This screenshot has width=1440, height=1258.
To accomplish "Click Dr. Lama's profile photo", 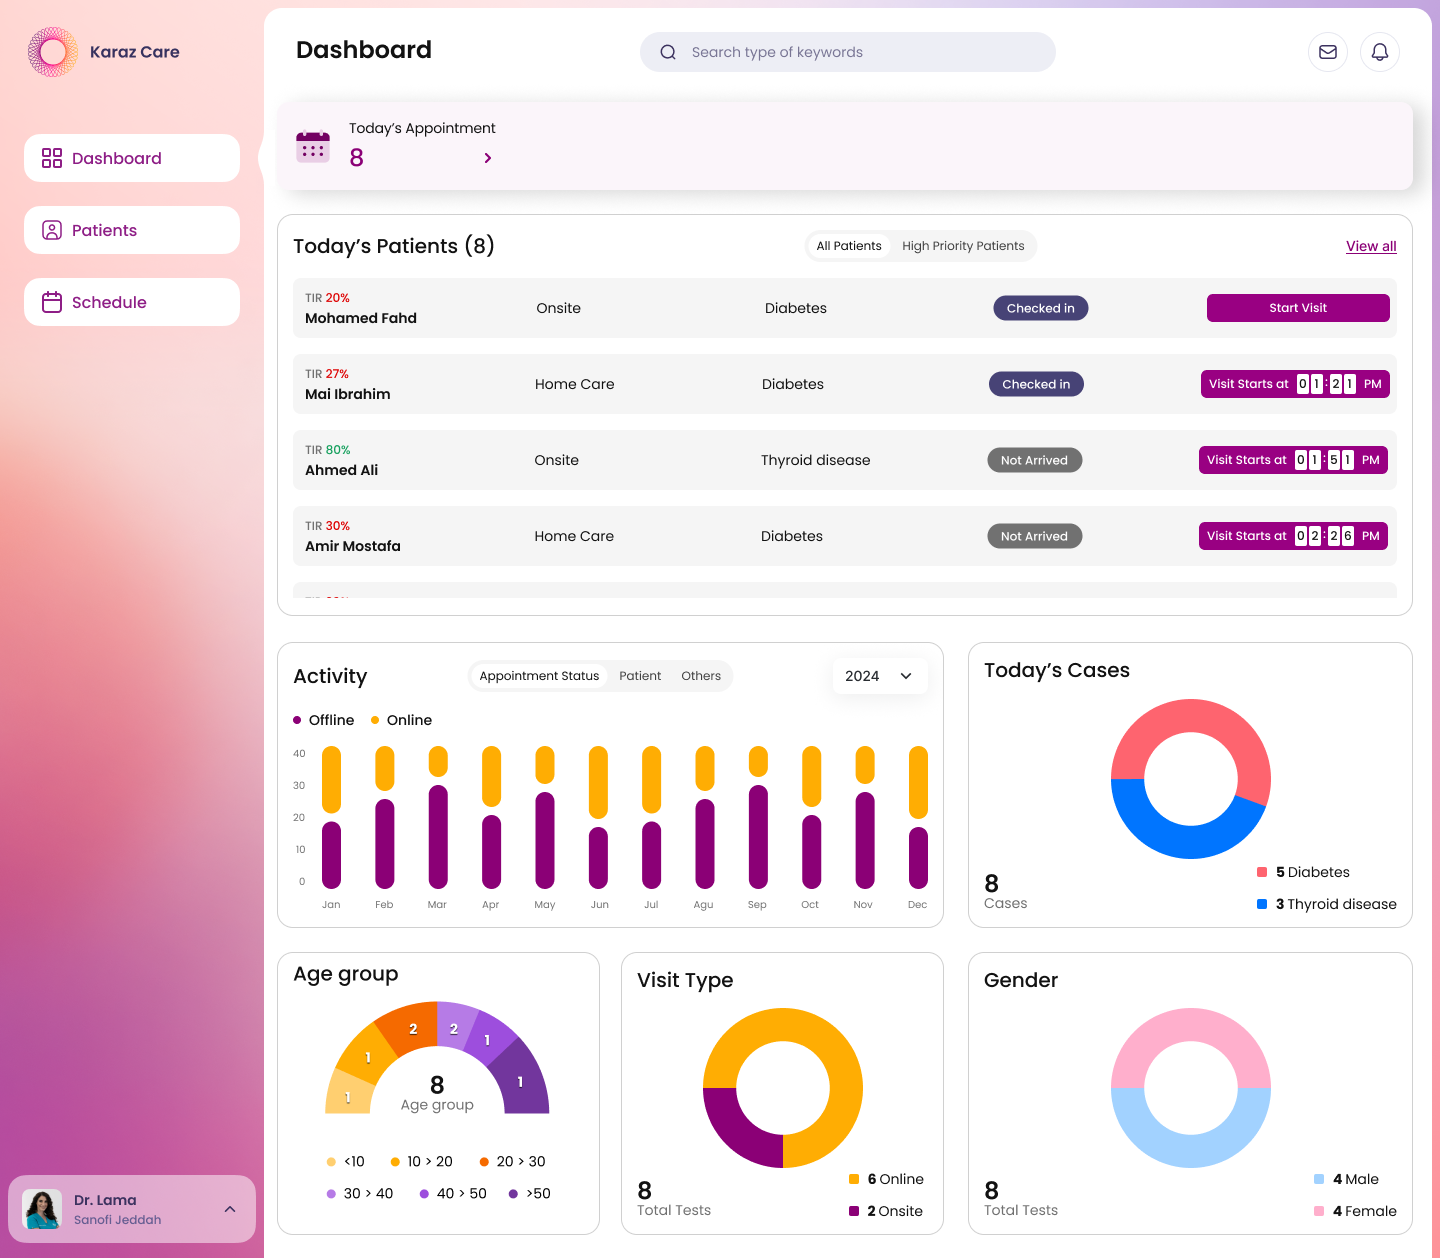I will coord(43,1209).
